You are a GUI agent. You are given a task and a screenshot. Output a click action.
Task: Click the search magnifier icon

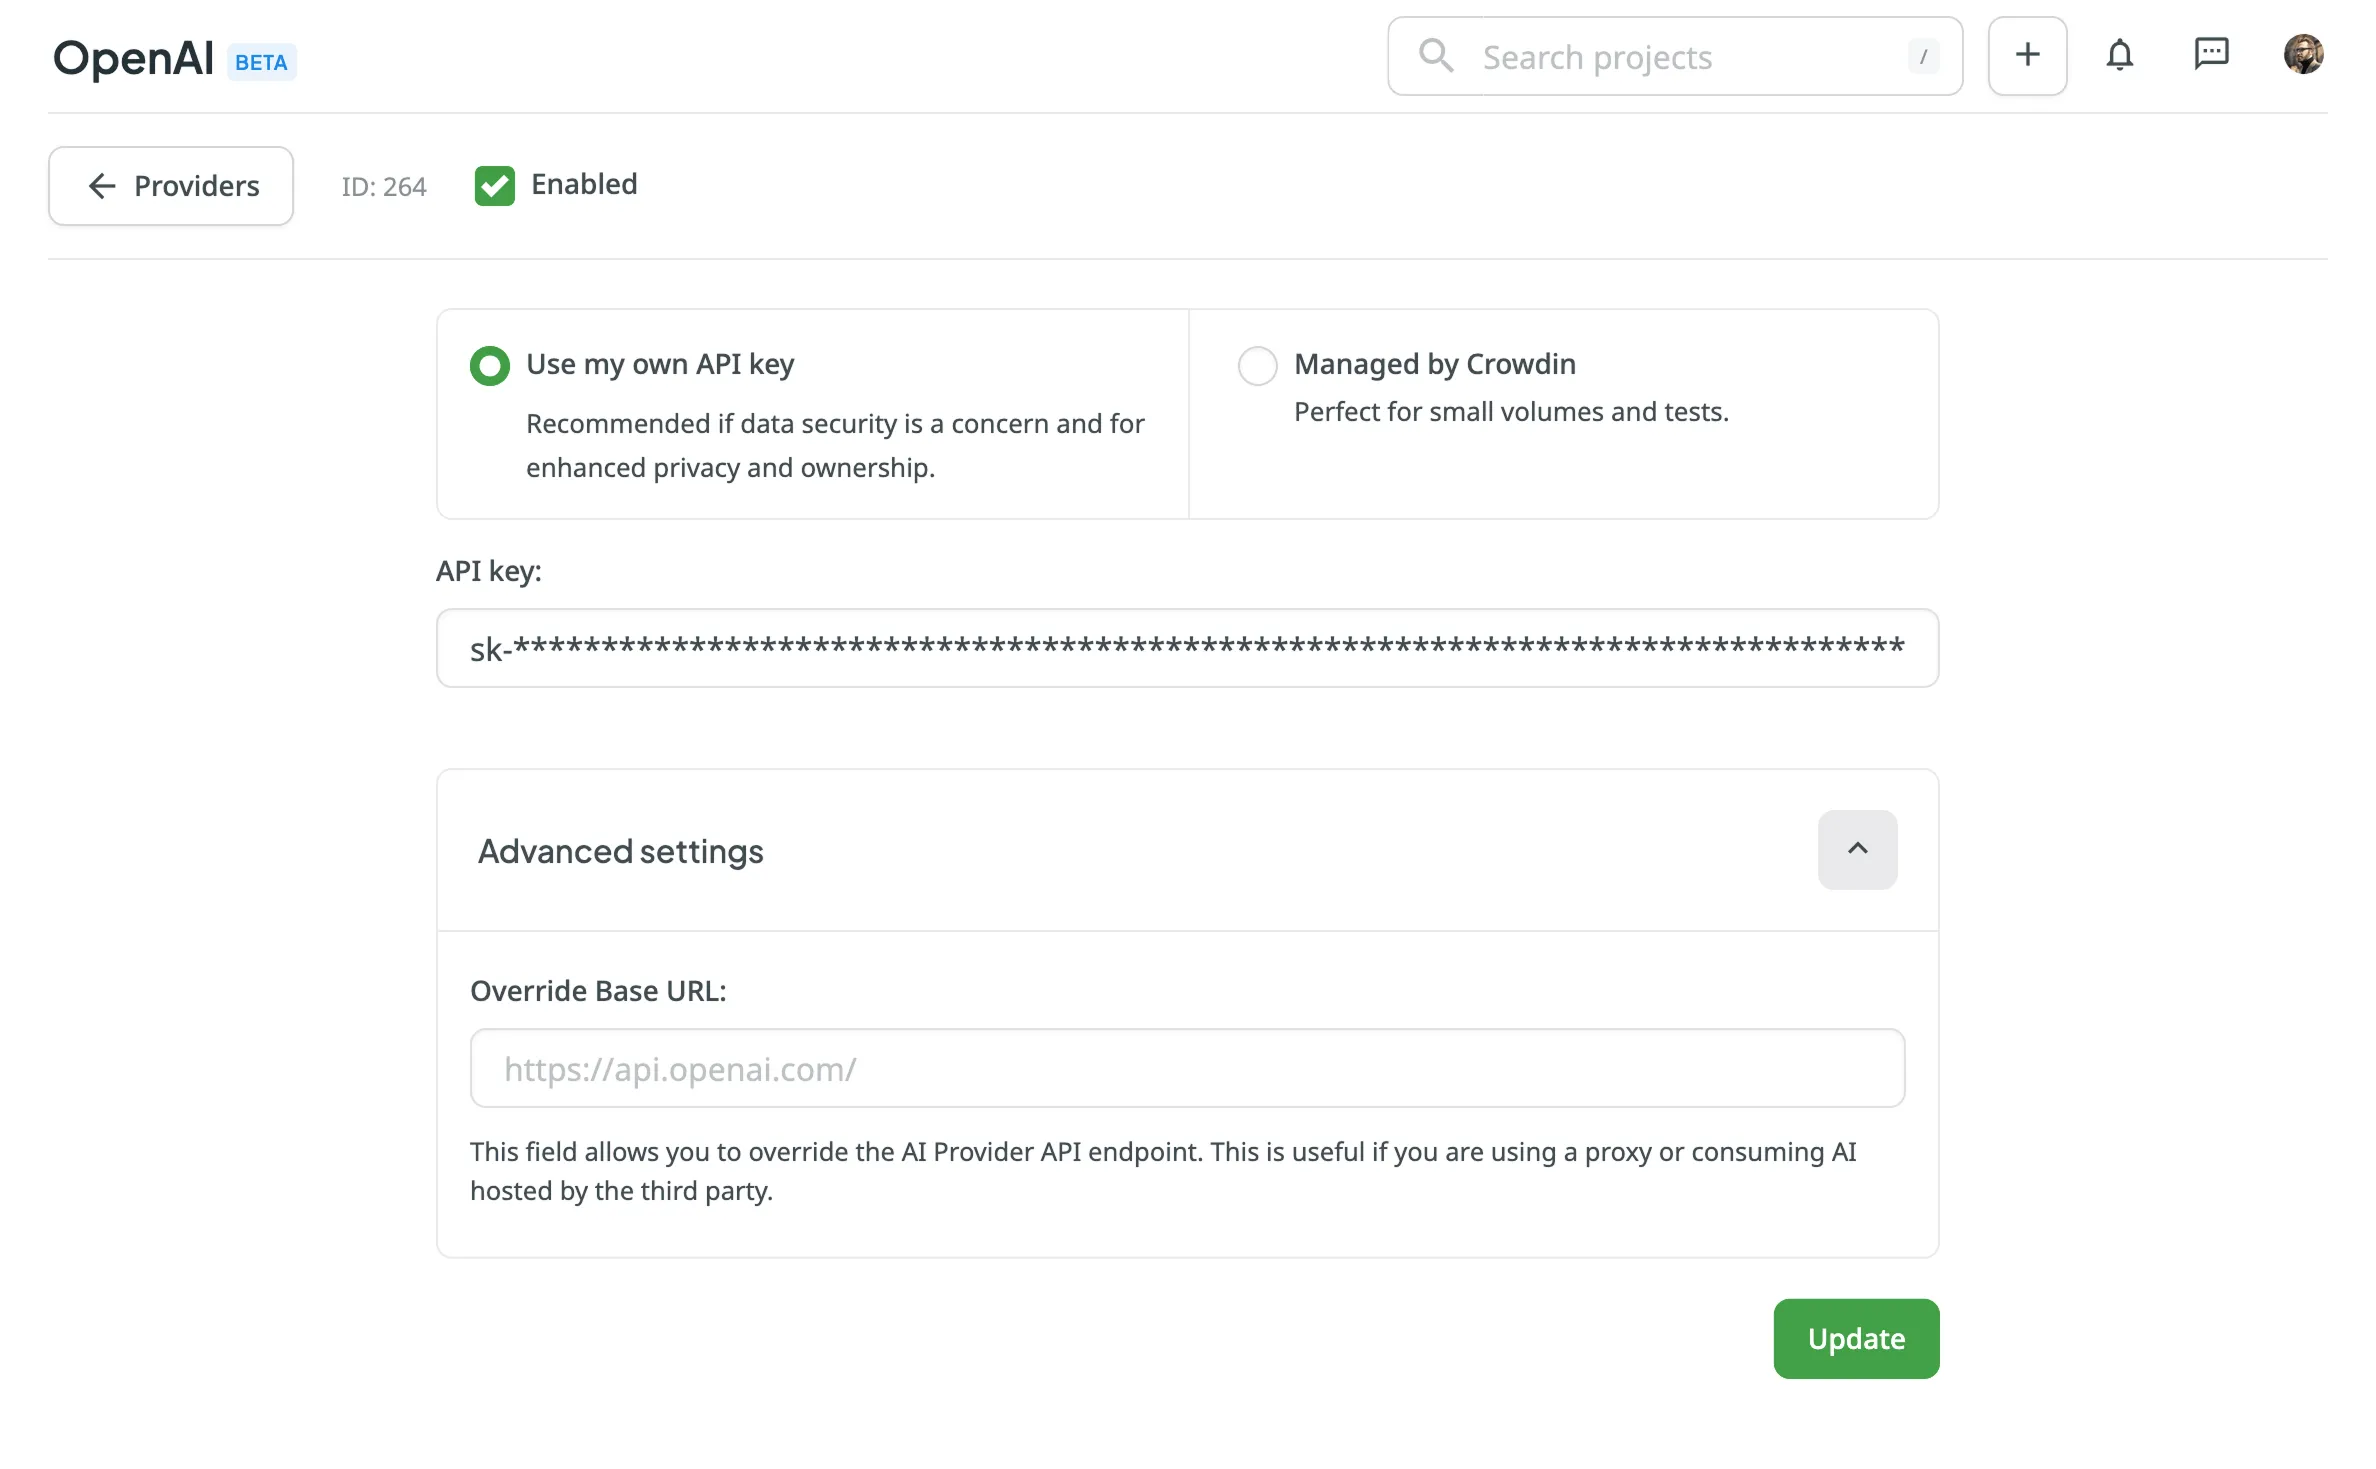click(x=1437, y=56)
